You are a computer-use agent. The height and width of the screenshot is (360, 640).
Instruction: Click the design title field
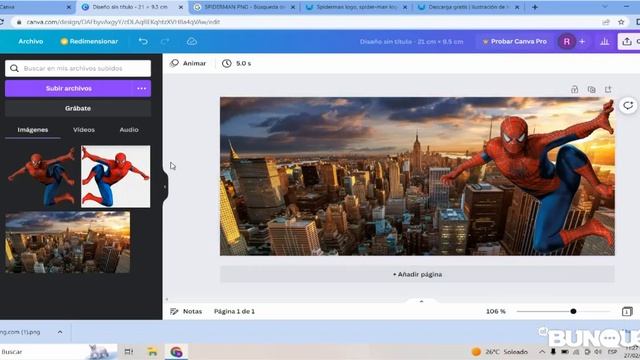click(411, 41)
